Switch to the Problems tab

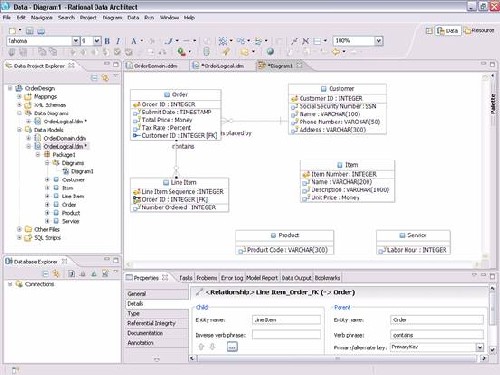[207, 278]
